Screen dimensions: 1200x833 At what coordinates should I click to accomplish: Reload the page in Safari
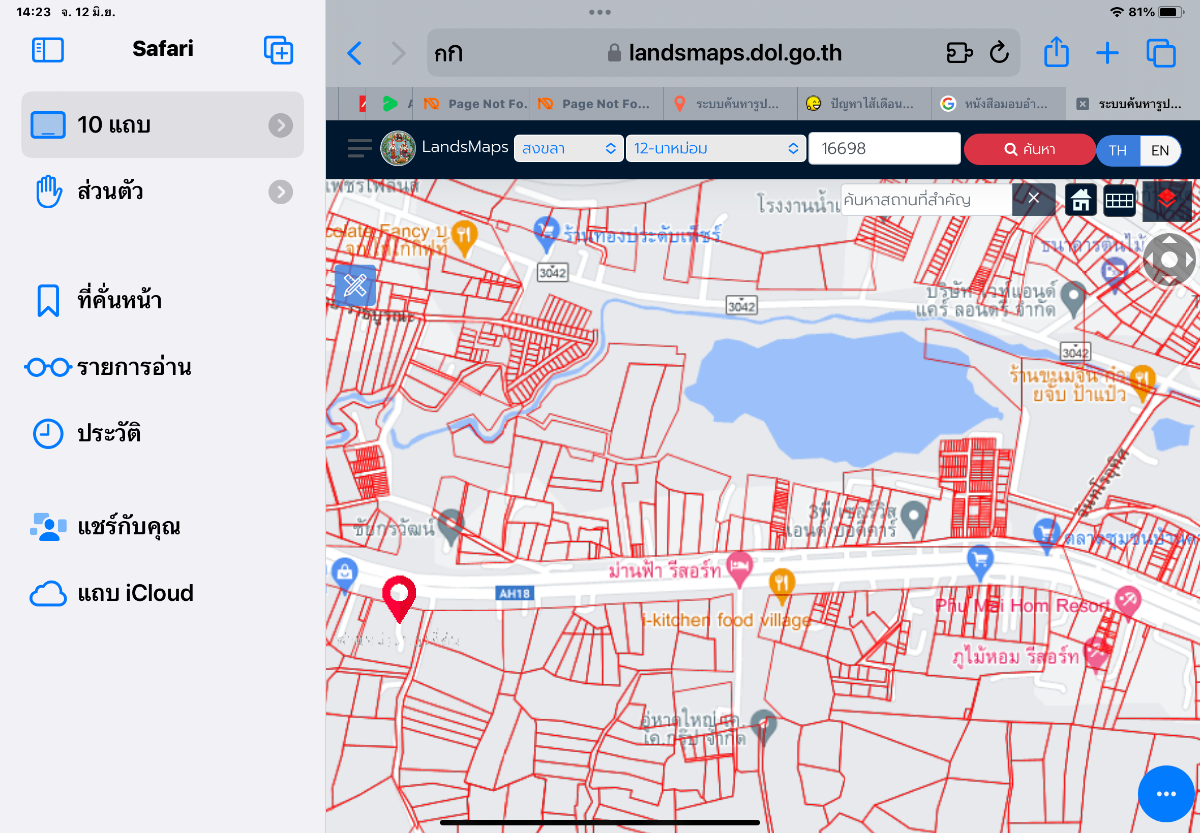coord(998,53)
